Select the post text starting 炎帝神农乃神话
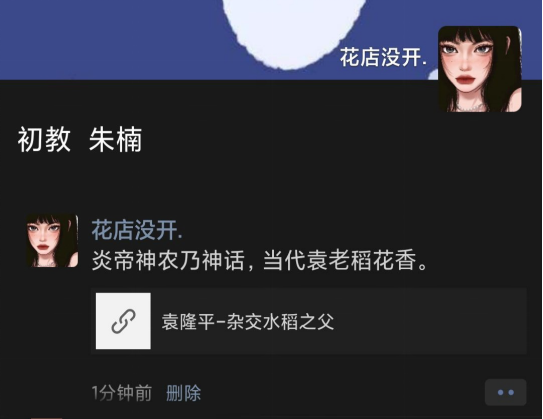 pyautogui.click(x=260, y=260)
